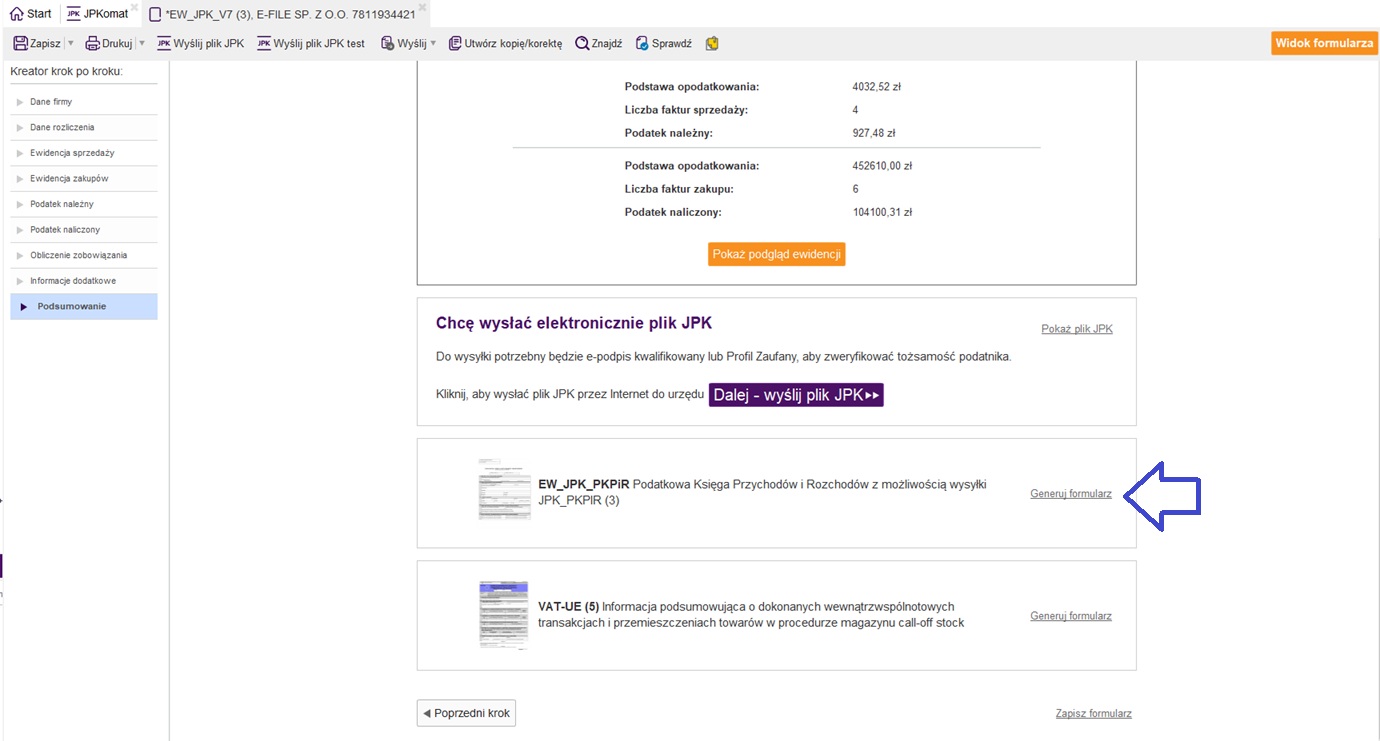Select the EW_JPK_V7 (3) document tab

tap(290, 14)
